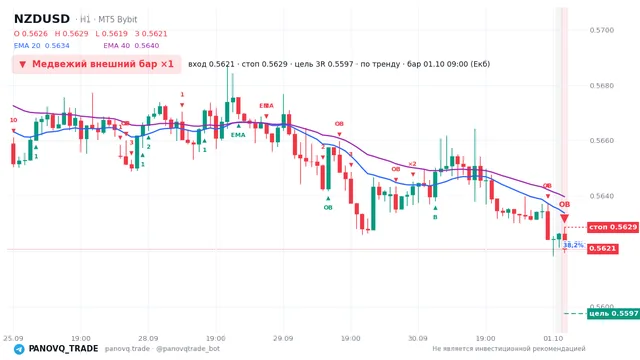Click the стоп 0.5629 price tag
The image size is (640, 360).
click(613, 227)
